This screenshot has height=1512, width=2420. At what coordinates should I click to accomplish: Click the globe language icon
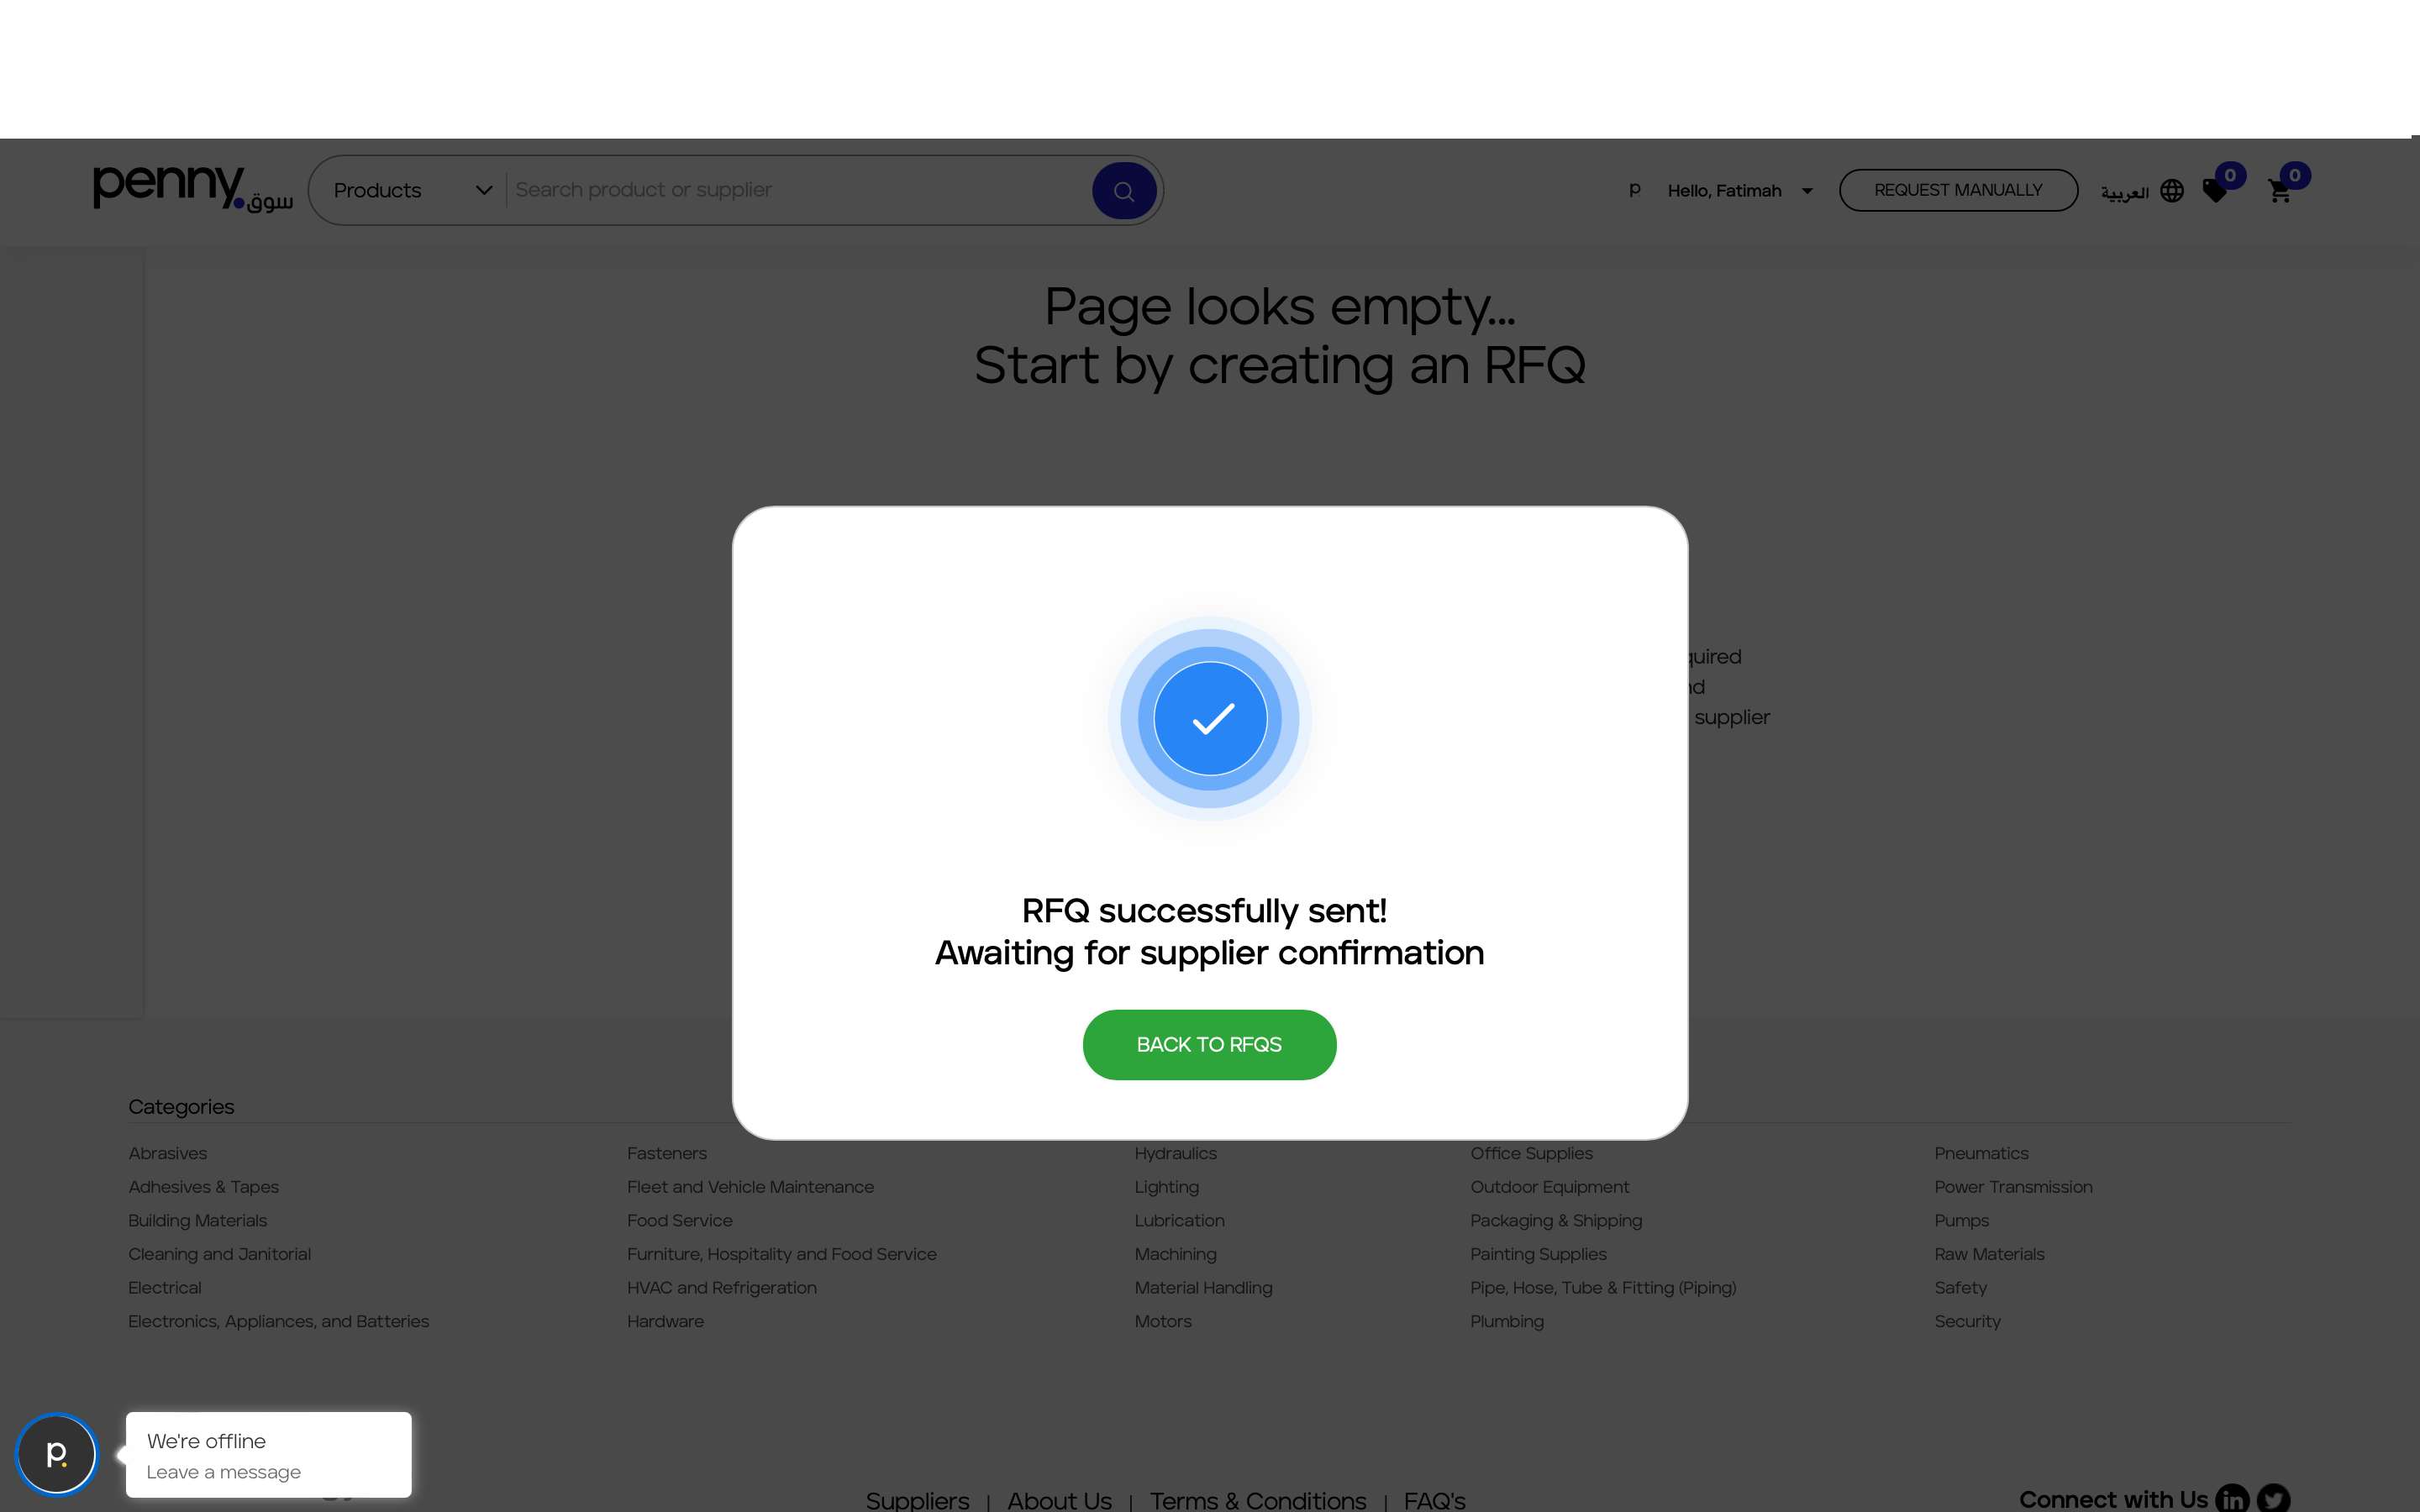[x=2172, y=191]
